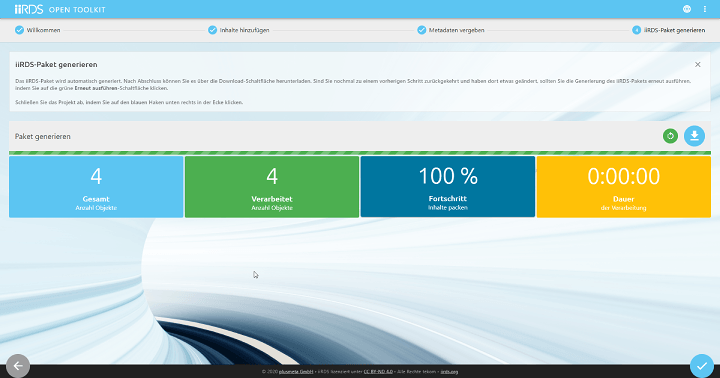Click the Gesamt Anzahl Objekte tile
Image resolution: width=720 pixels, height=378 pixels.
click(x=96, y=186)
